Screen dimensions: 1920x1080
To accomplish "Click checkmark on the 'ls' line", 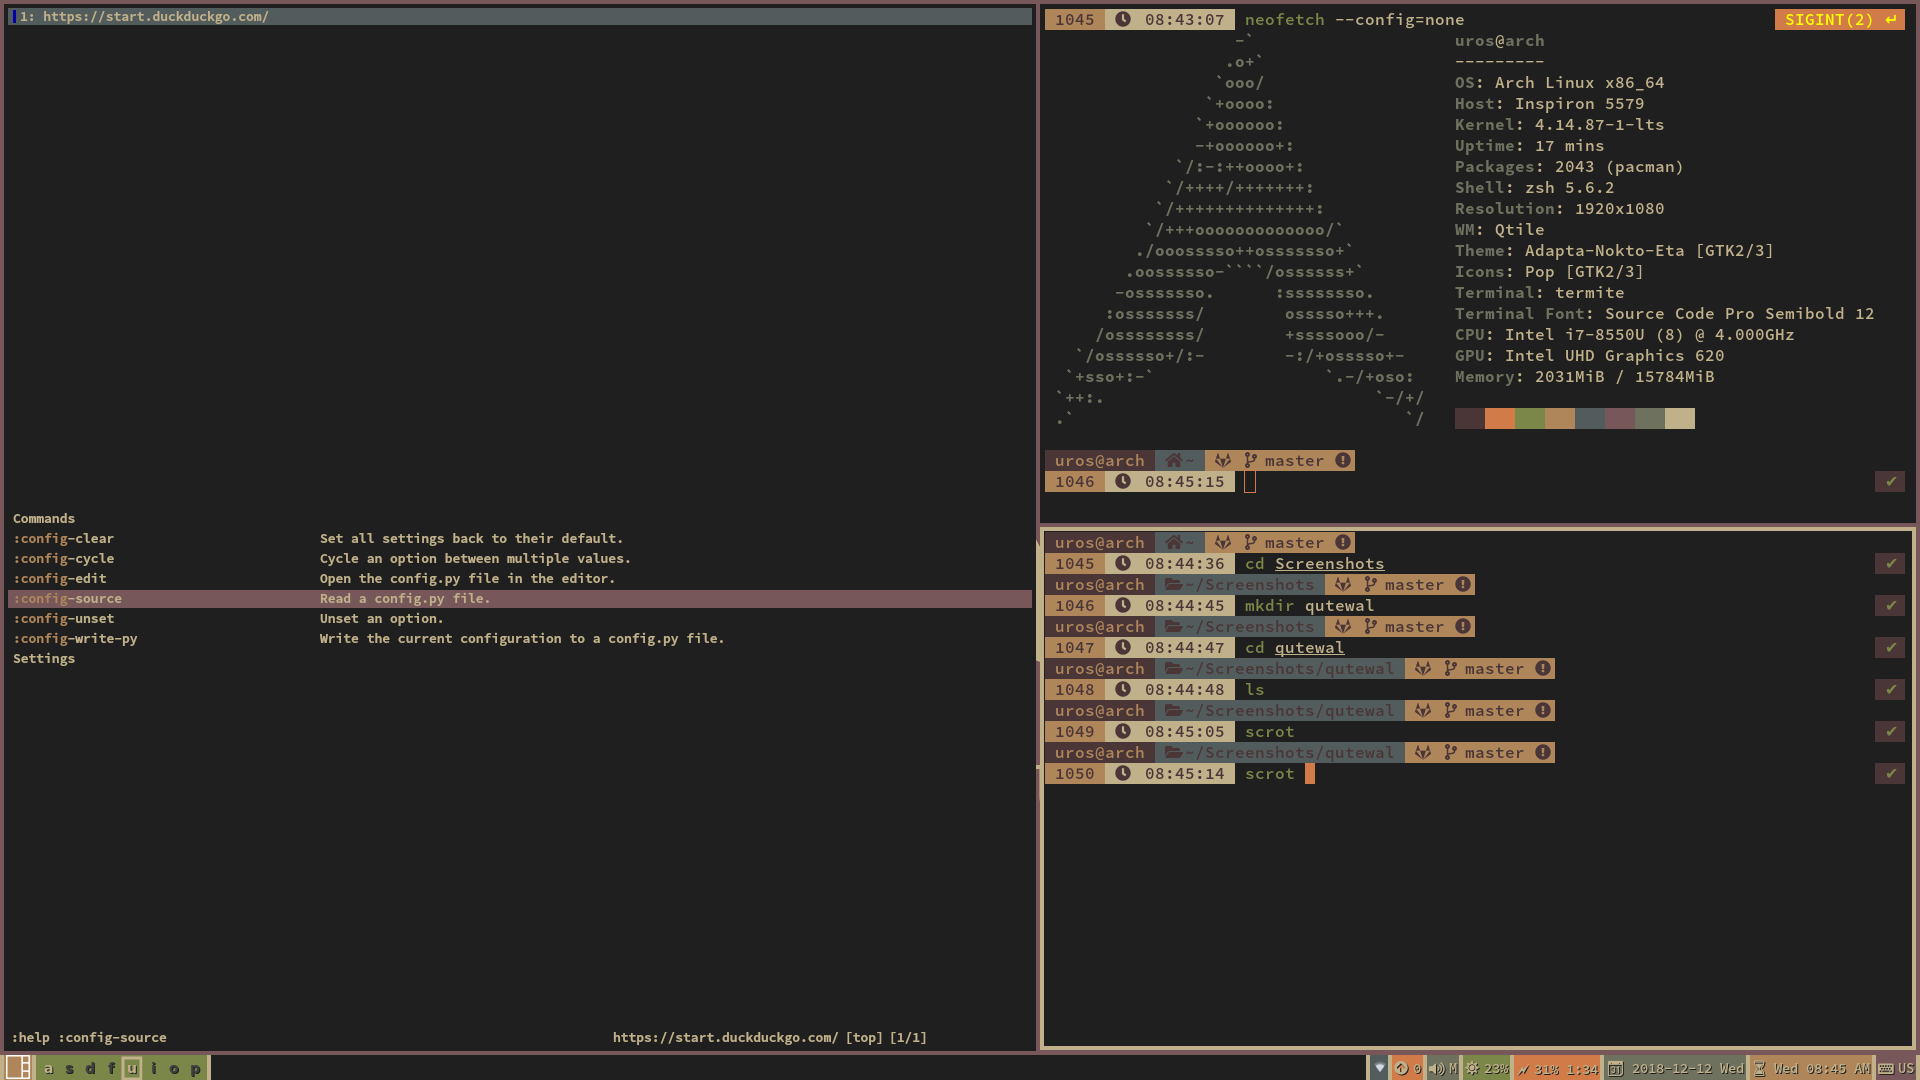I will (x=1890, y=689).
